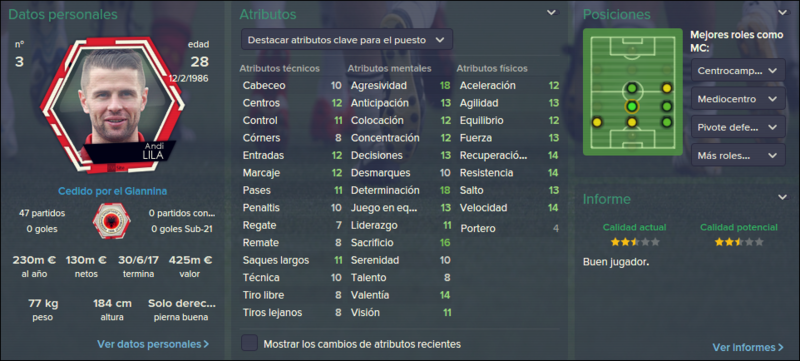Click the Albania national team badge
This screenshot has height=361, width=800.
(x=111, y=221)
